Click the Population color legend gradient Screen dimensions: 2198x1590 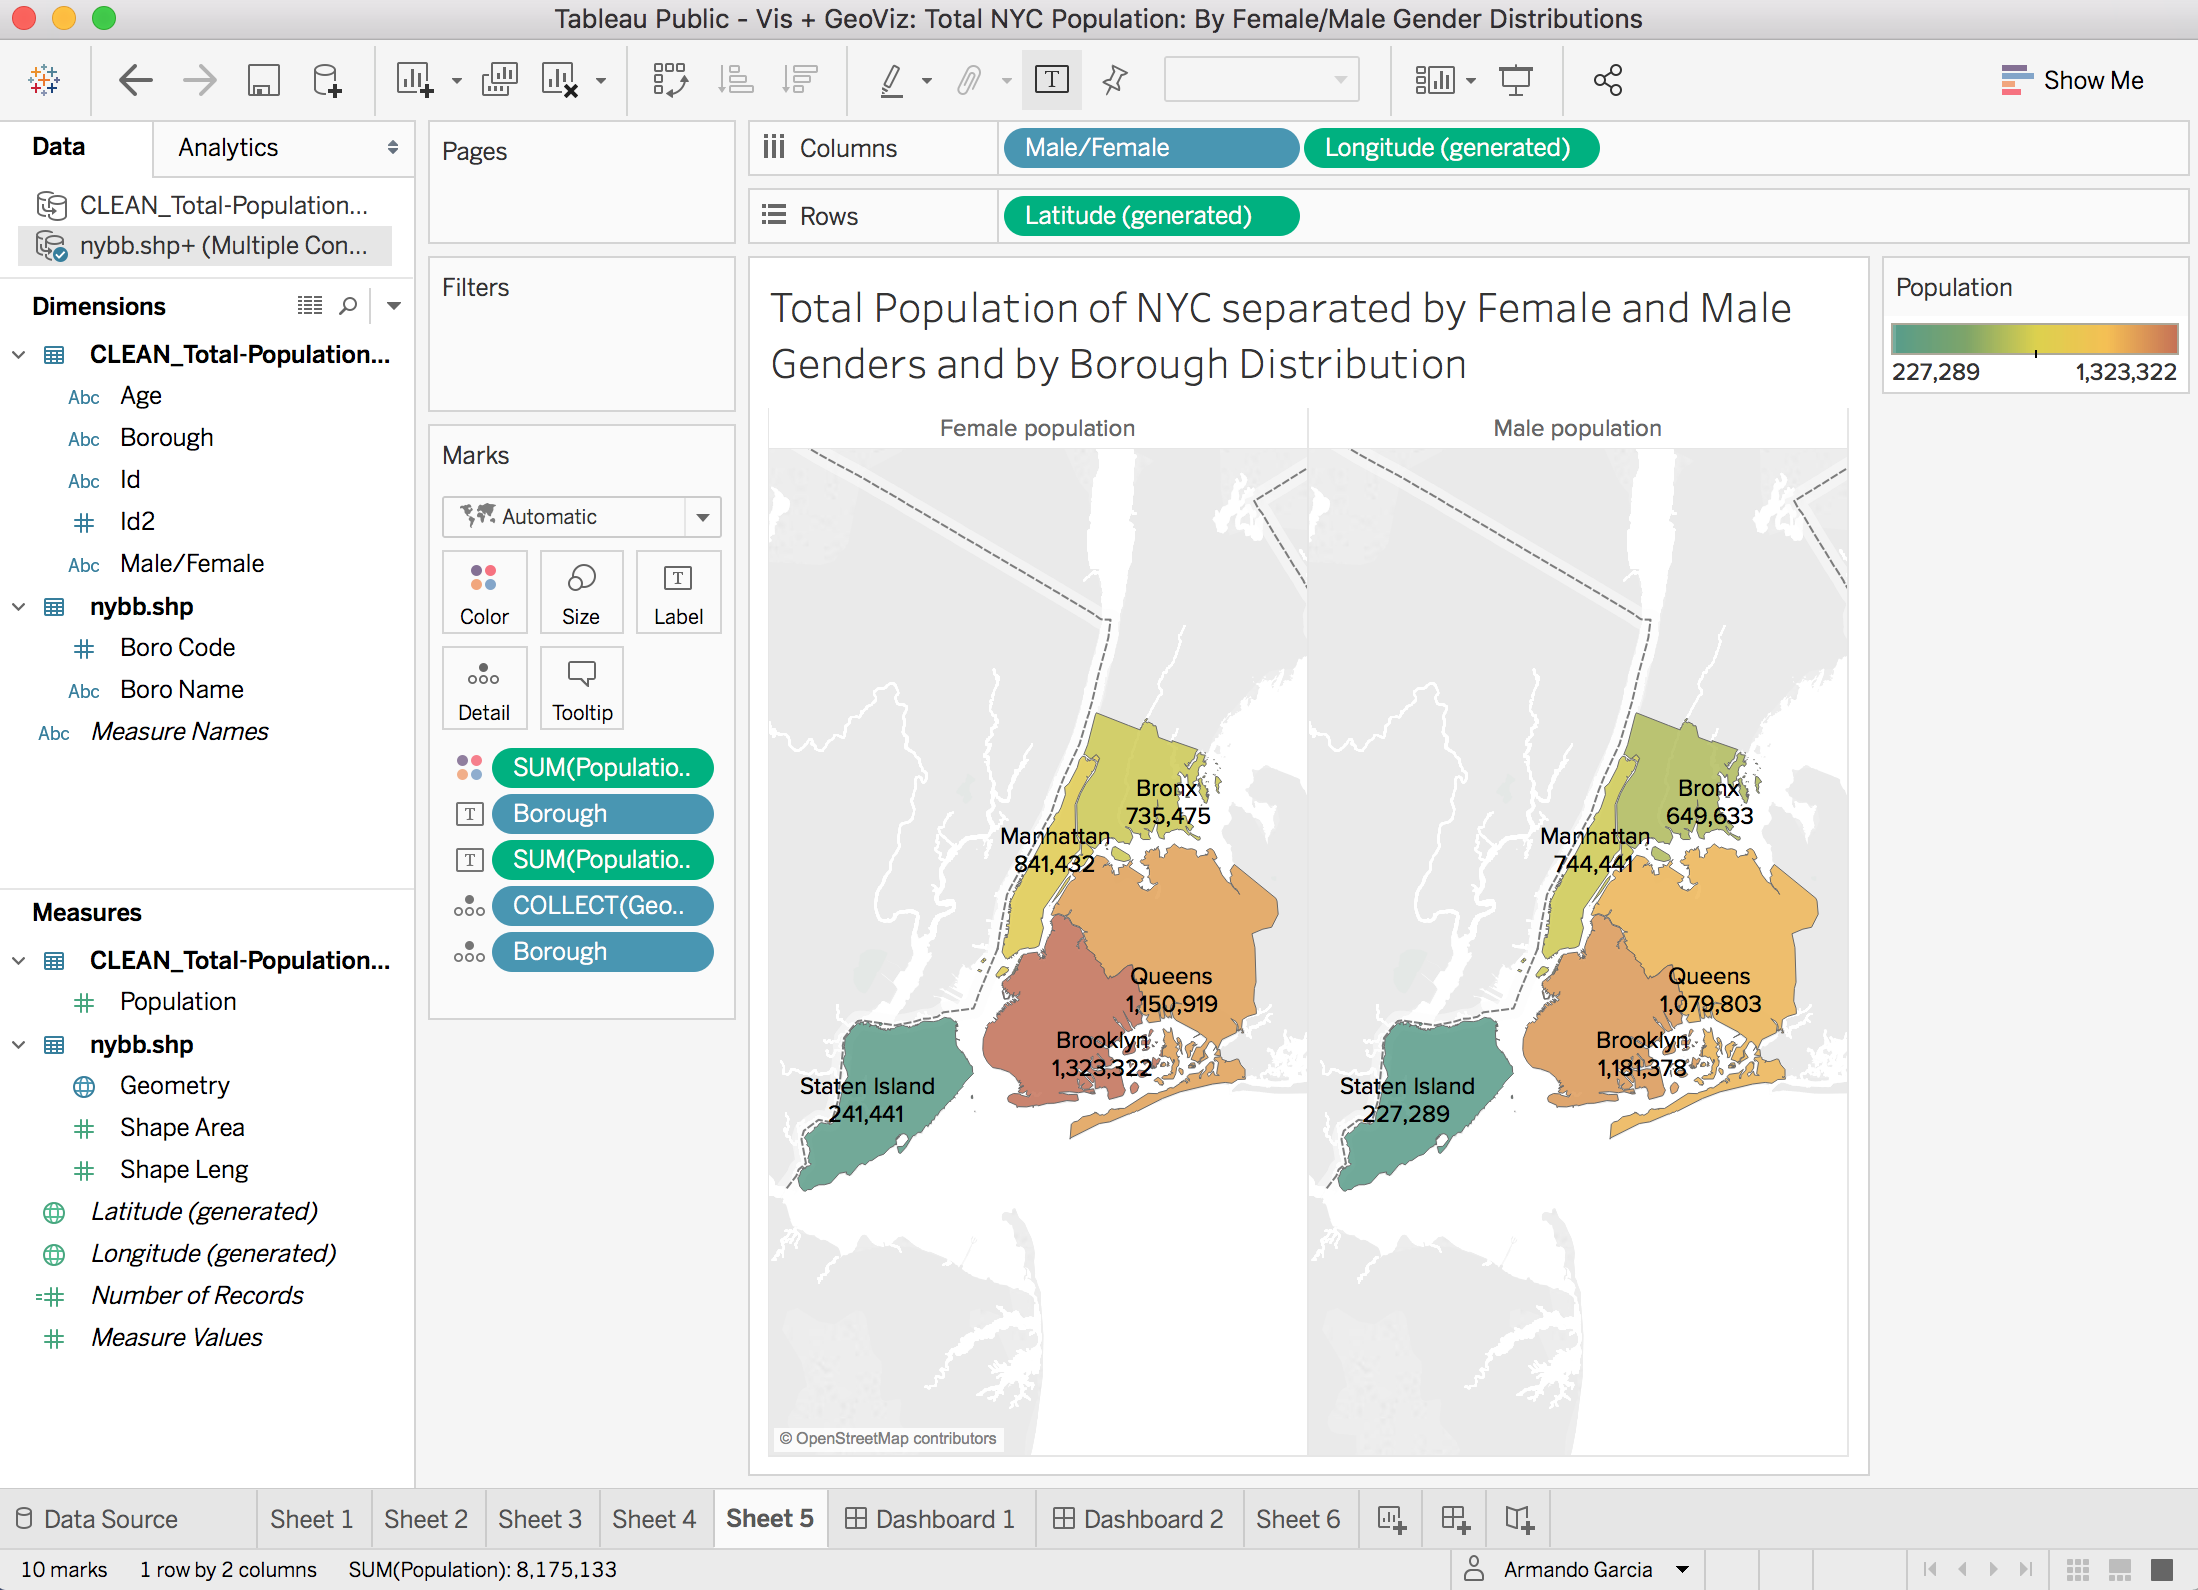coord(2034,339)
